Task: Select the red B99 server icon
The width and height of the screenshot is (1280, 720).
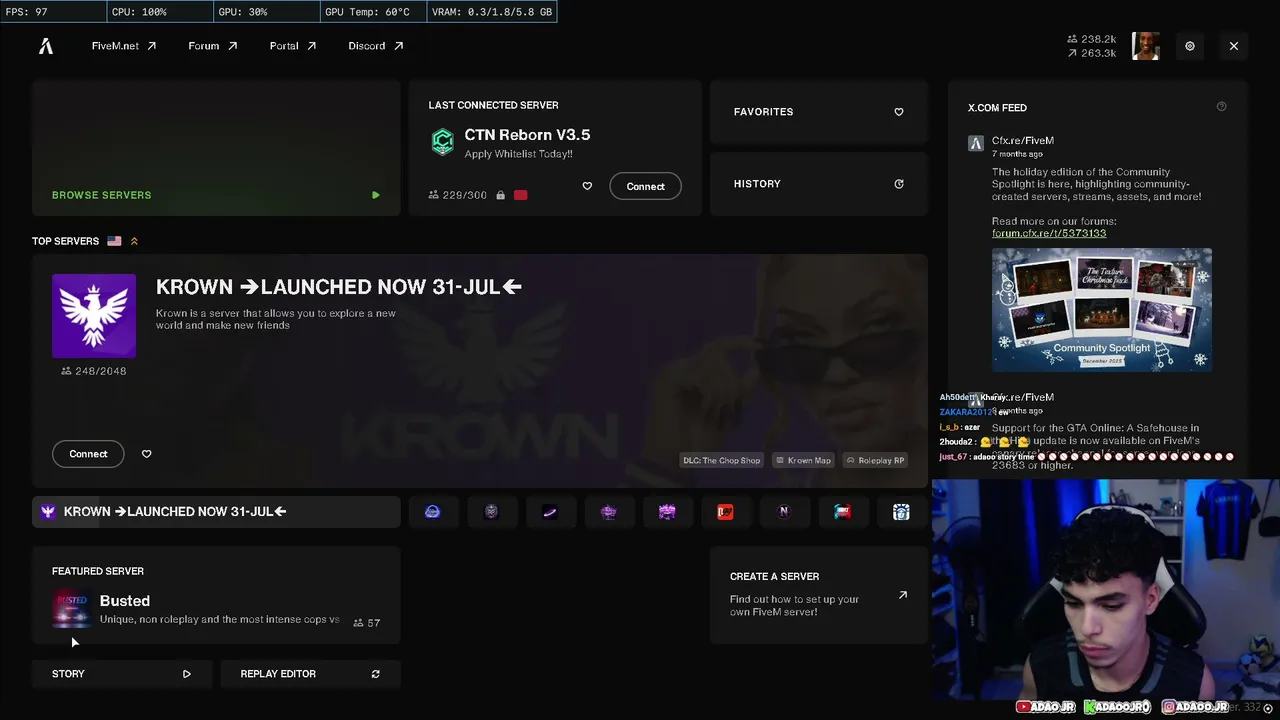Action: click(x=725, y=512)
